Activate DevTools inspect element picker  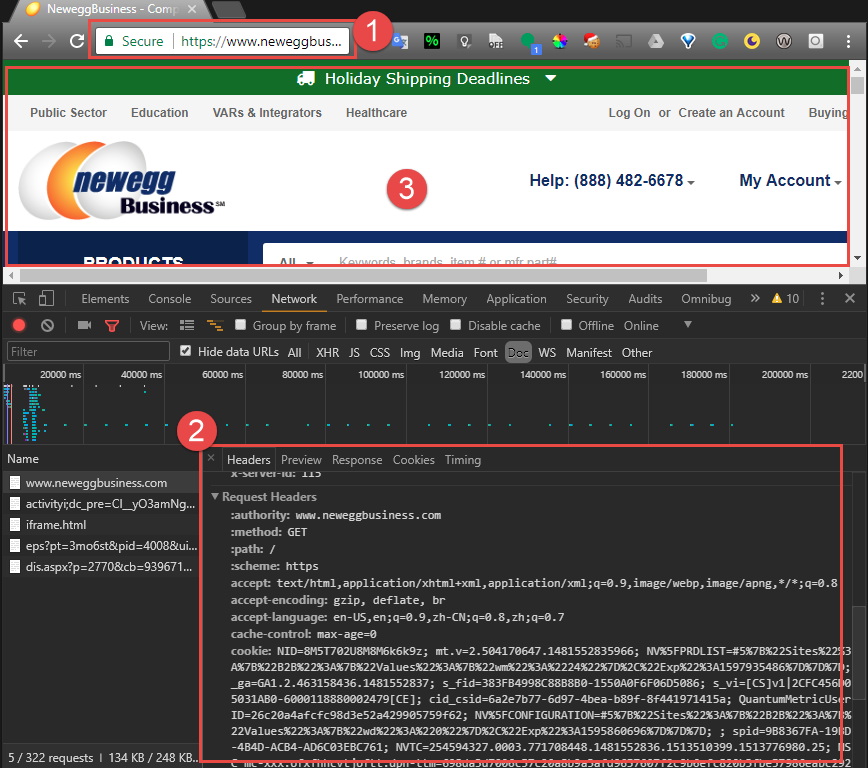[x=19, y=299]
